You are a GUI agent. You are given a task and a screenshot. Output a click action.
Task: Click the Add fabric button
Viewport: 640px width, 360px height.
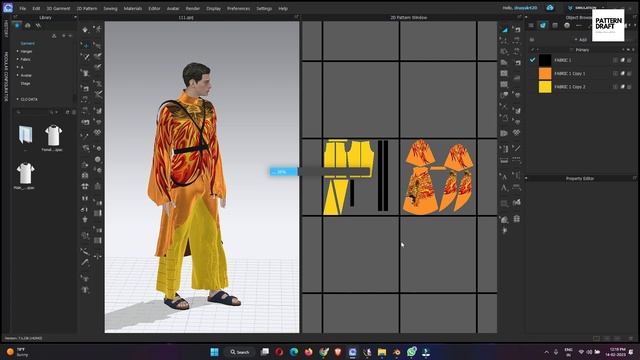click(580, 40)
